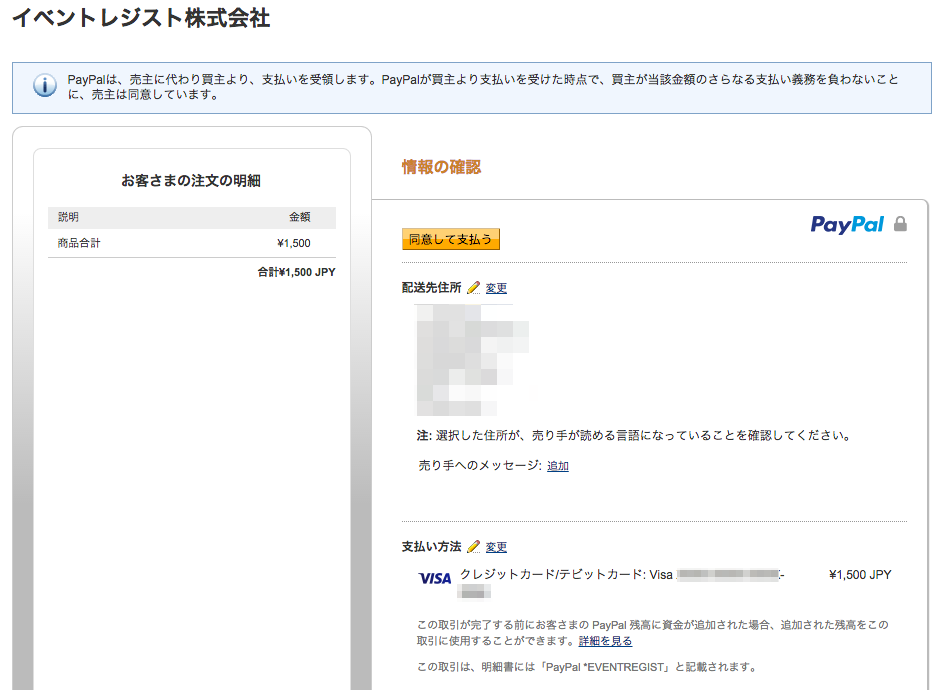This screenshot has height=690, width=946.
Task: Click the 注: 選択した住所が note text
Action: coord(634,435)
